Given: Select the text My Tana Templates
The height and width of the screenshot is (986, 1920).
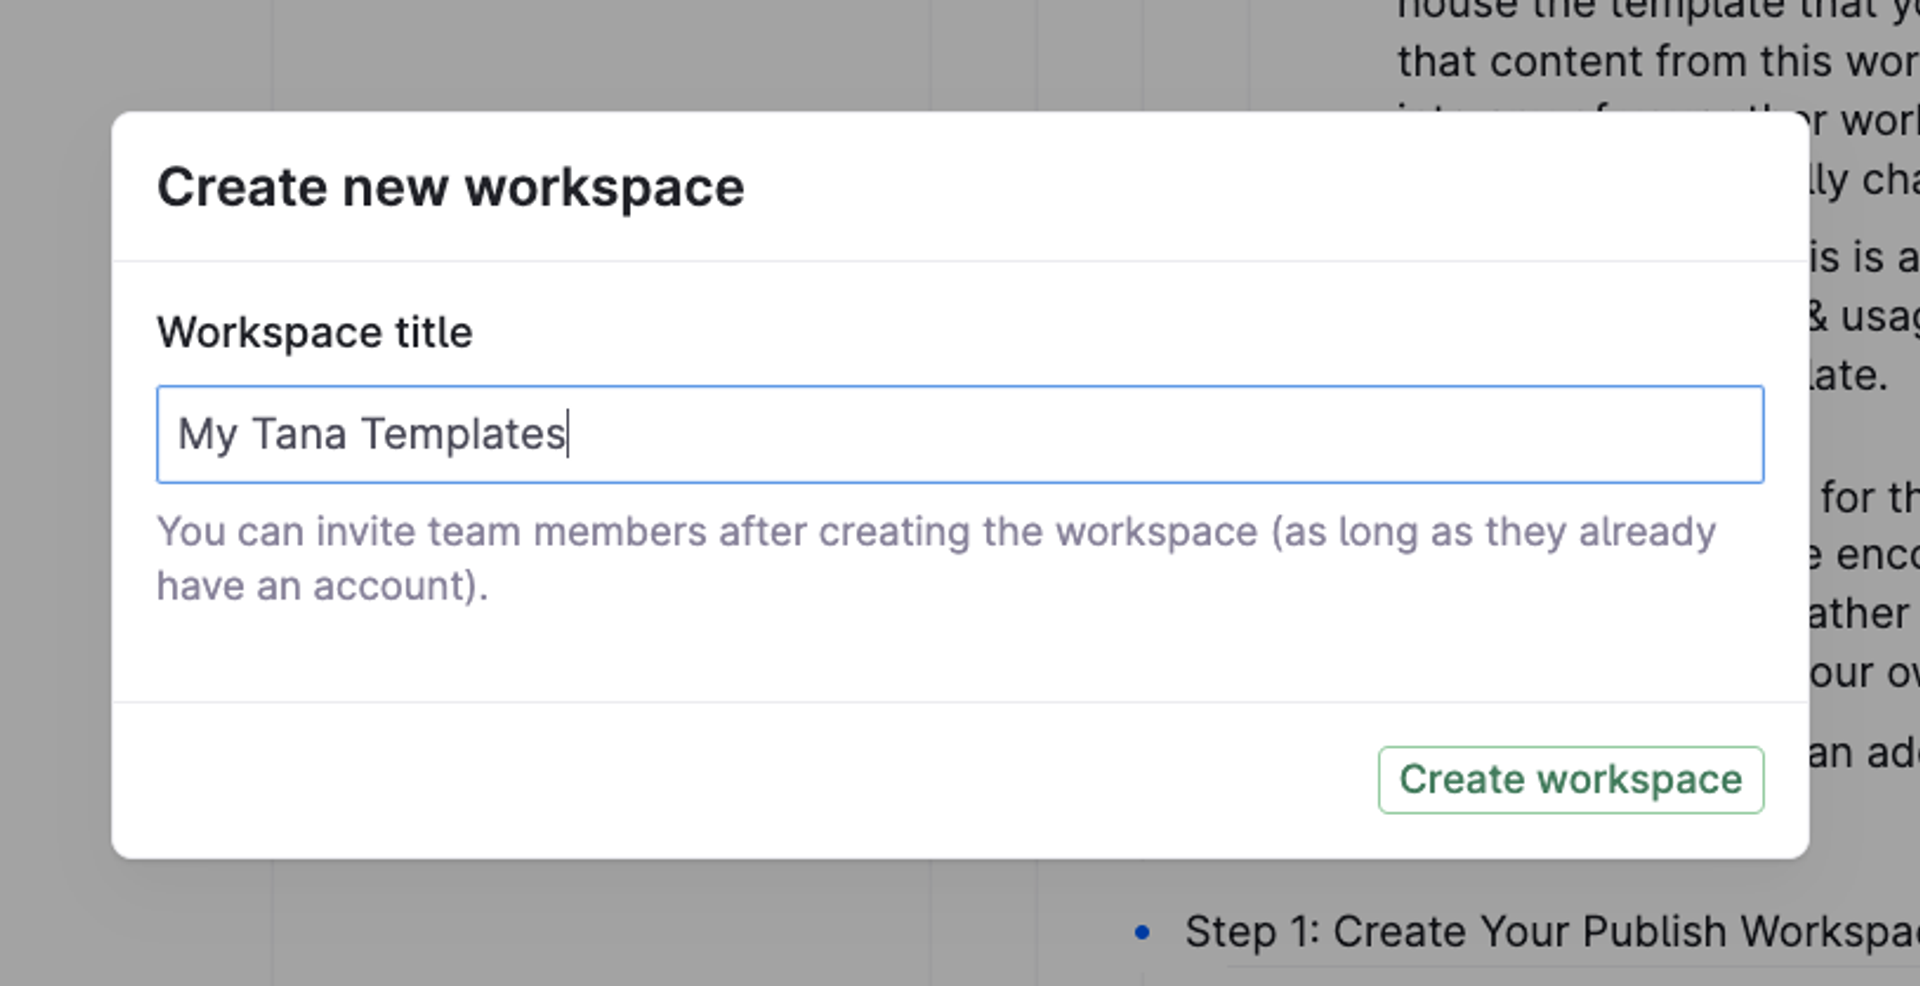Looking at the screenshot, I should pyautogui.click(x=370, y=434).
